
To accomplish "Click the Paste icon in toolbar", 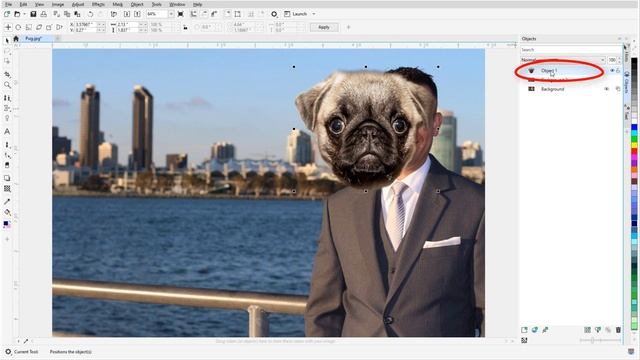I will [x=77, y=14].
